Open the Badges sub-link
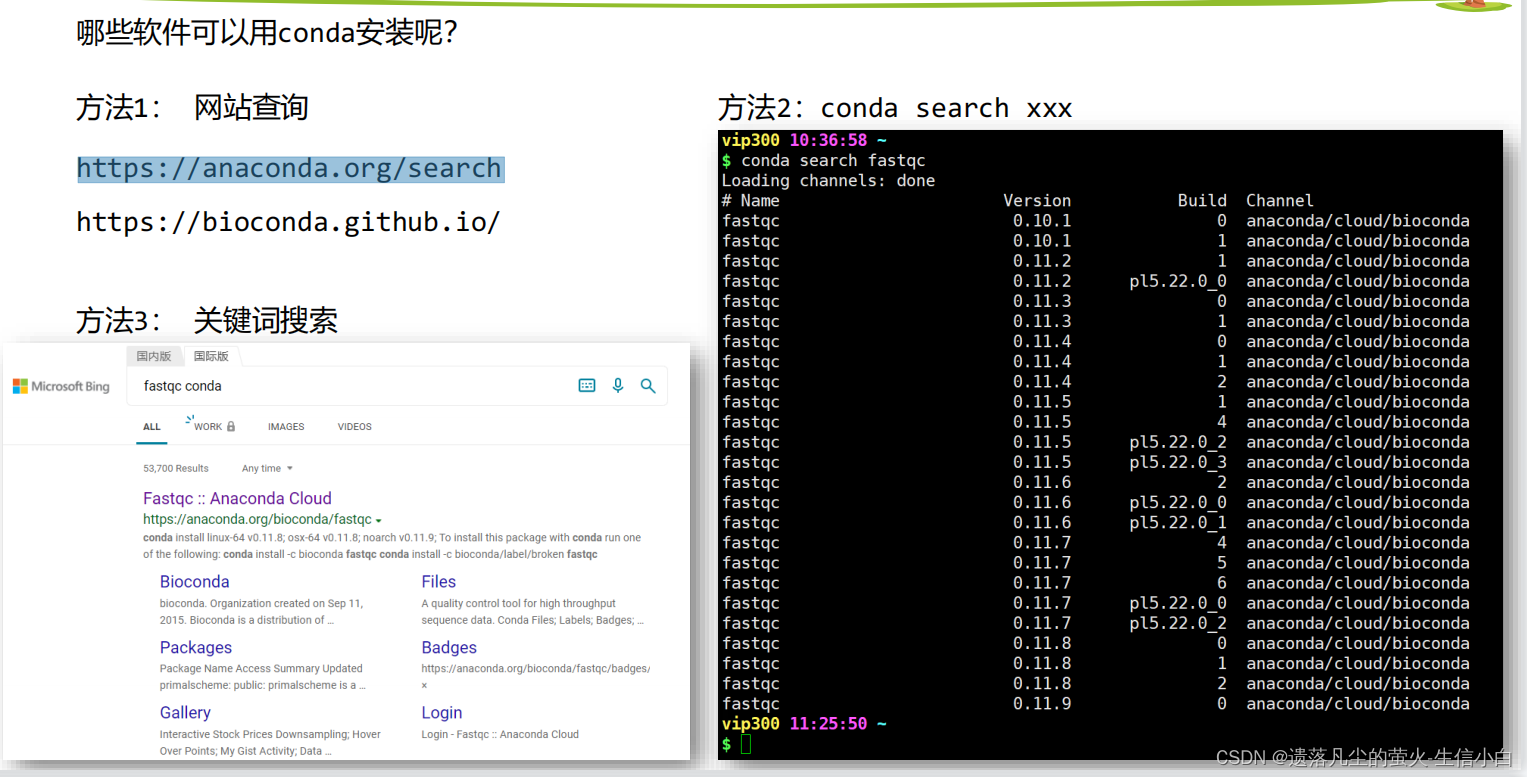Viewport: 1527px width, 777px height. 449,647
